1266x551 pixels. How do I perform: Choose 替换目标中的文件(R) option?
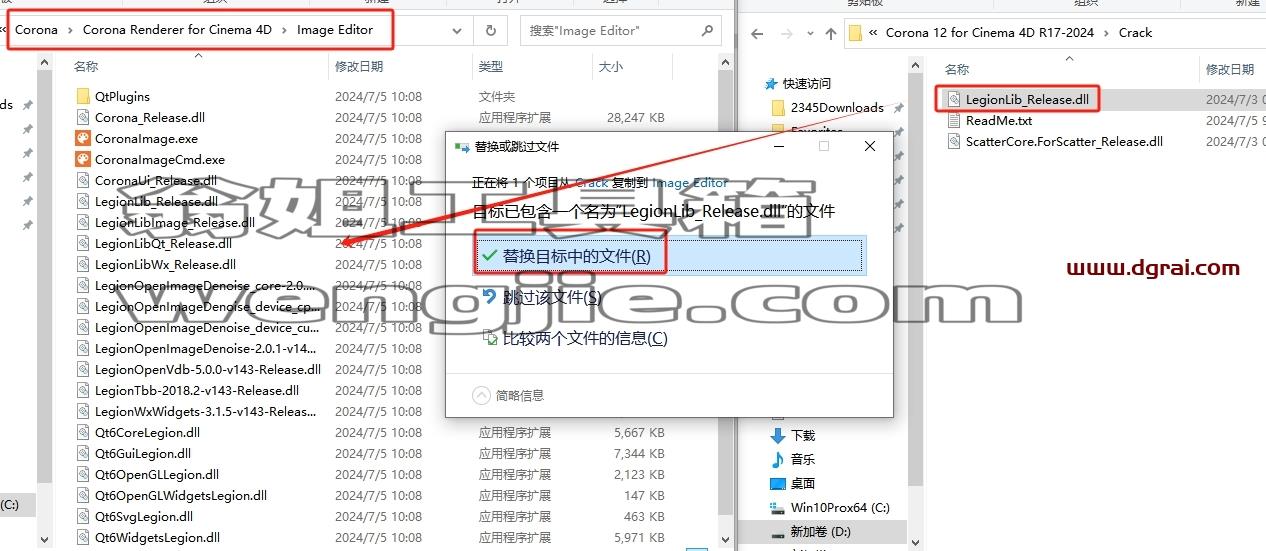[x=667, y=256]
